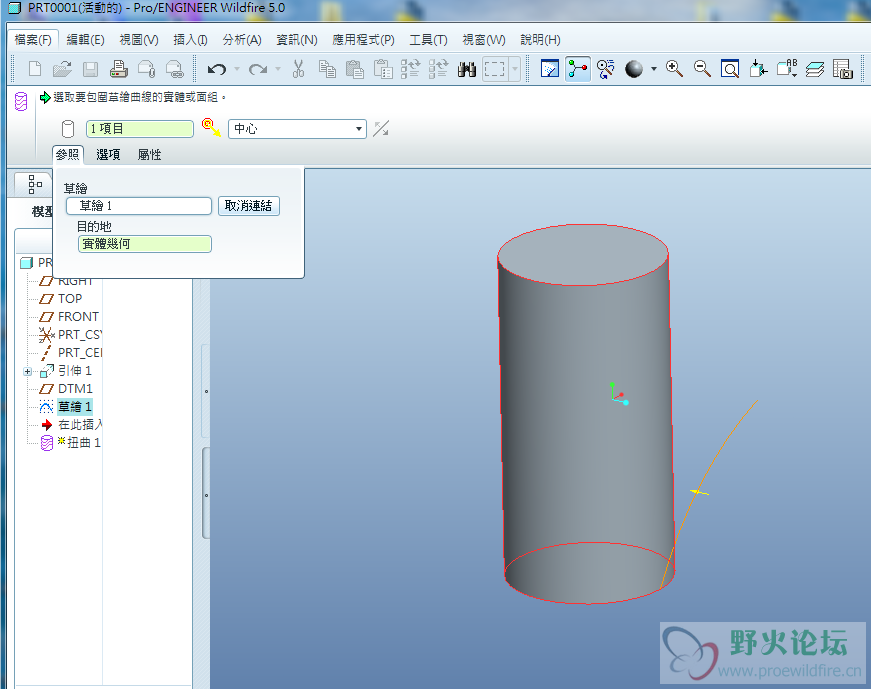Open the 工具(T) menu
The width and height of the screenshot is (871, 689).
pyautogui.click(x=428, y=40)
